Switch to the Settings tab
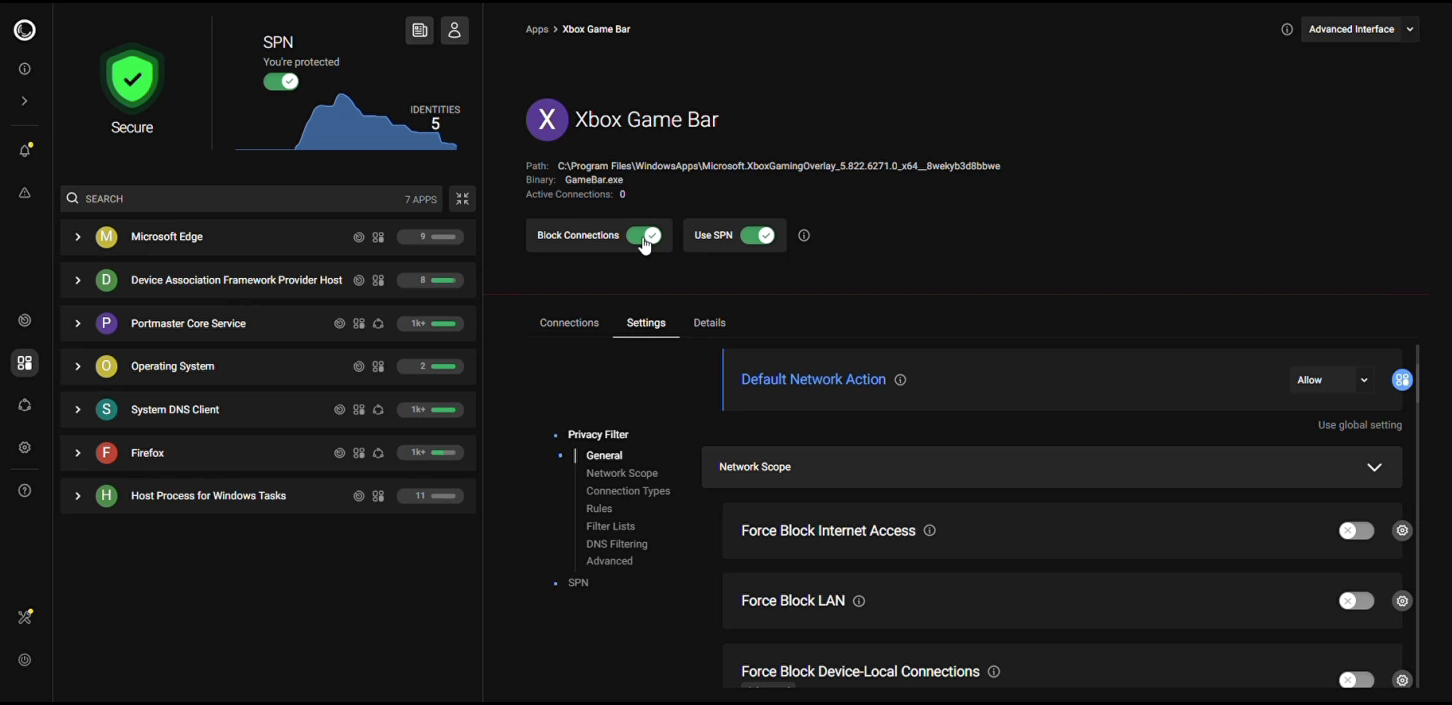This screenshot has height=705, width=1452. pyautogui.click(x=646, y=323)
